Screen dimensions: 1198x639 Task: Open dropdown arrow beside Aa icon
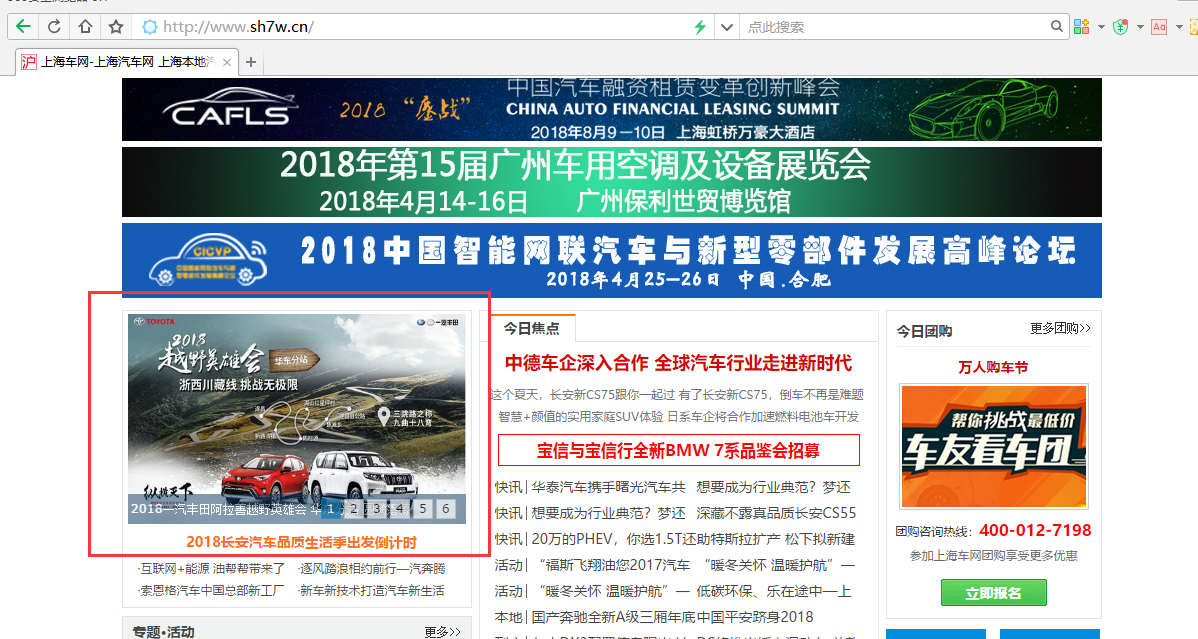pyautogui.click(x=1179, y=28)
